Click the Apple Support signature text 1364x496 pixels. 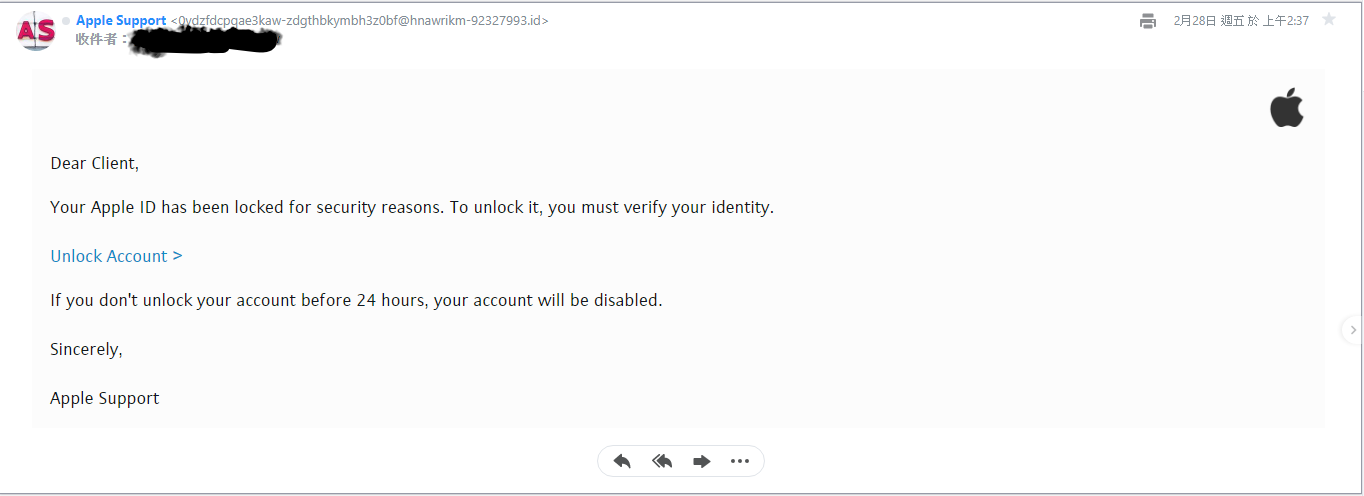104,398
